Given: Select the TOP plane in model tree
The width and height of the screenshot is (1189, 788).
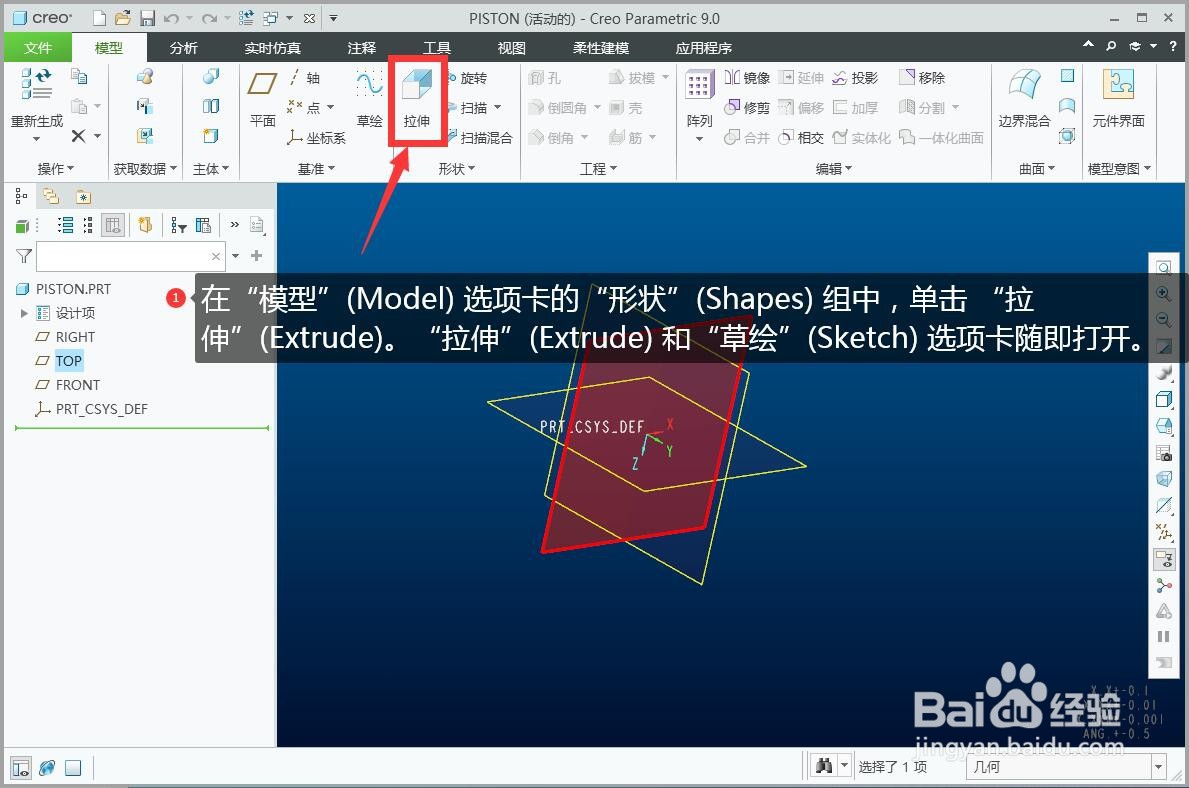Looking at the screenshot, I should [68, 361].
